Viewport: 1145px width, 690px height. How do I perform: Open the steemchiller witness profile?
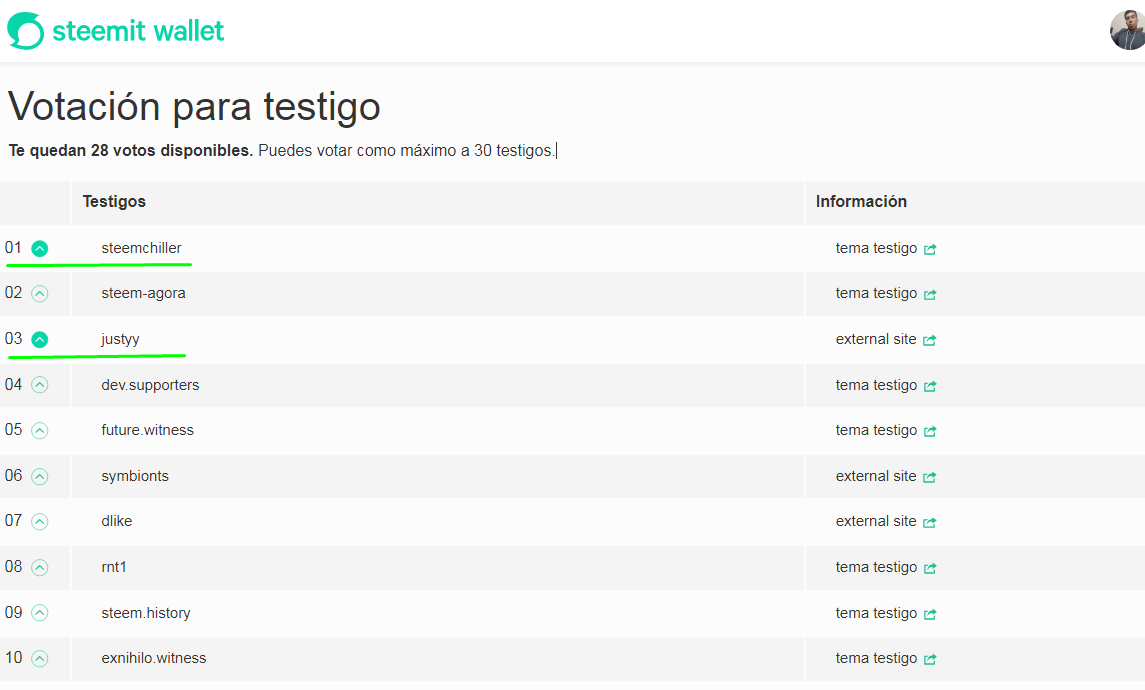pos(142,248)
